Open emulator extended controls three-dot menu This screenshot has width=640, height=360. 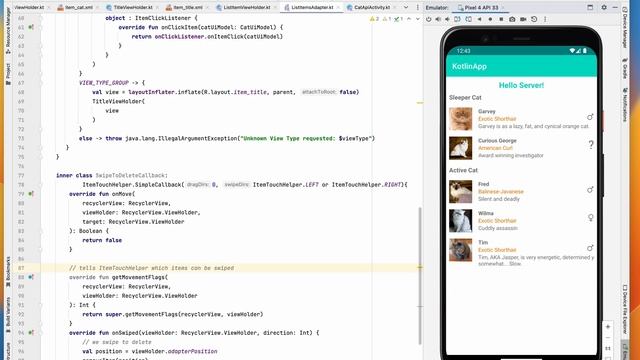point(545,19)
